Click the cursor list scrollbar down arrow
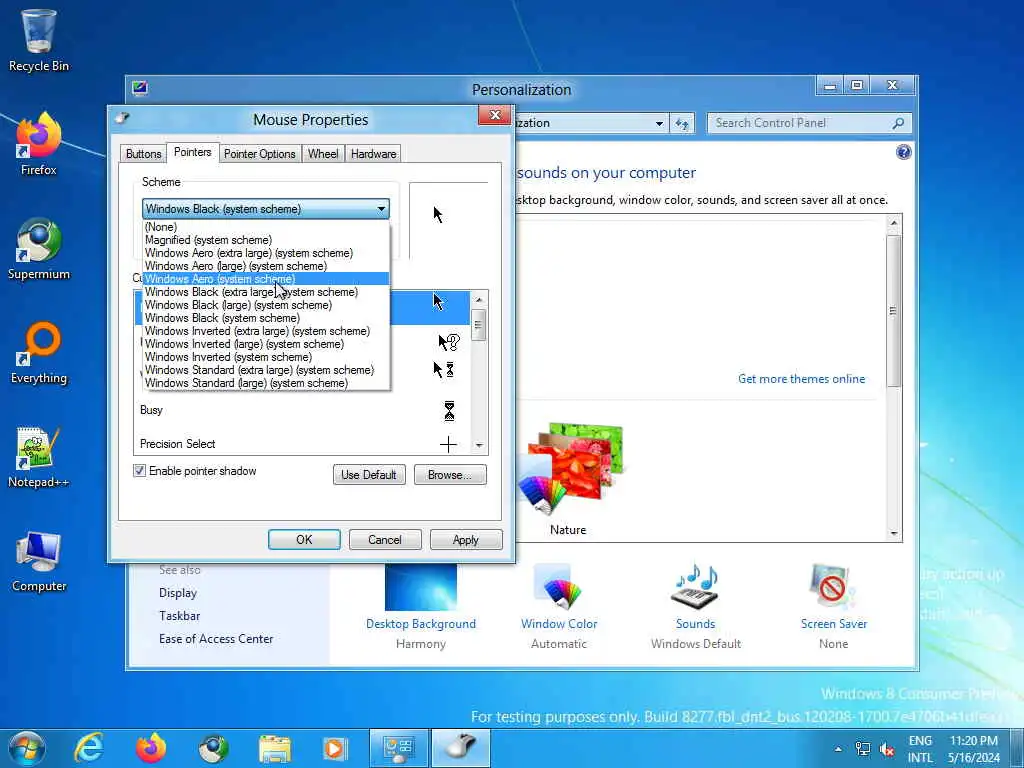 (x=479, y=445)
